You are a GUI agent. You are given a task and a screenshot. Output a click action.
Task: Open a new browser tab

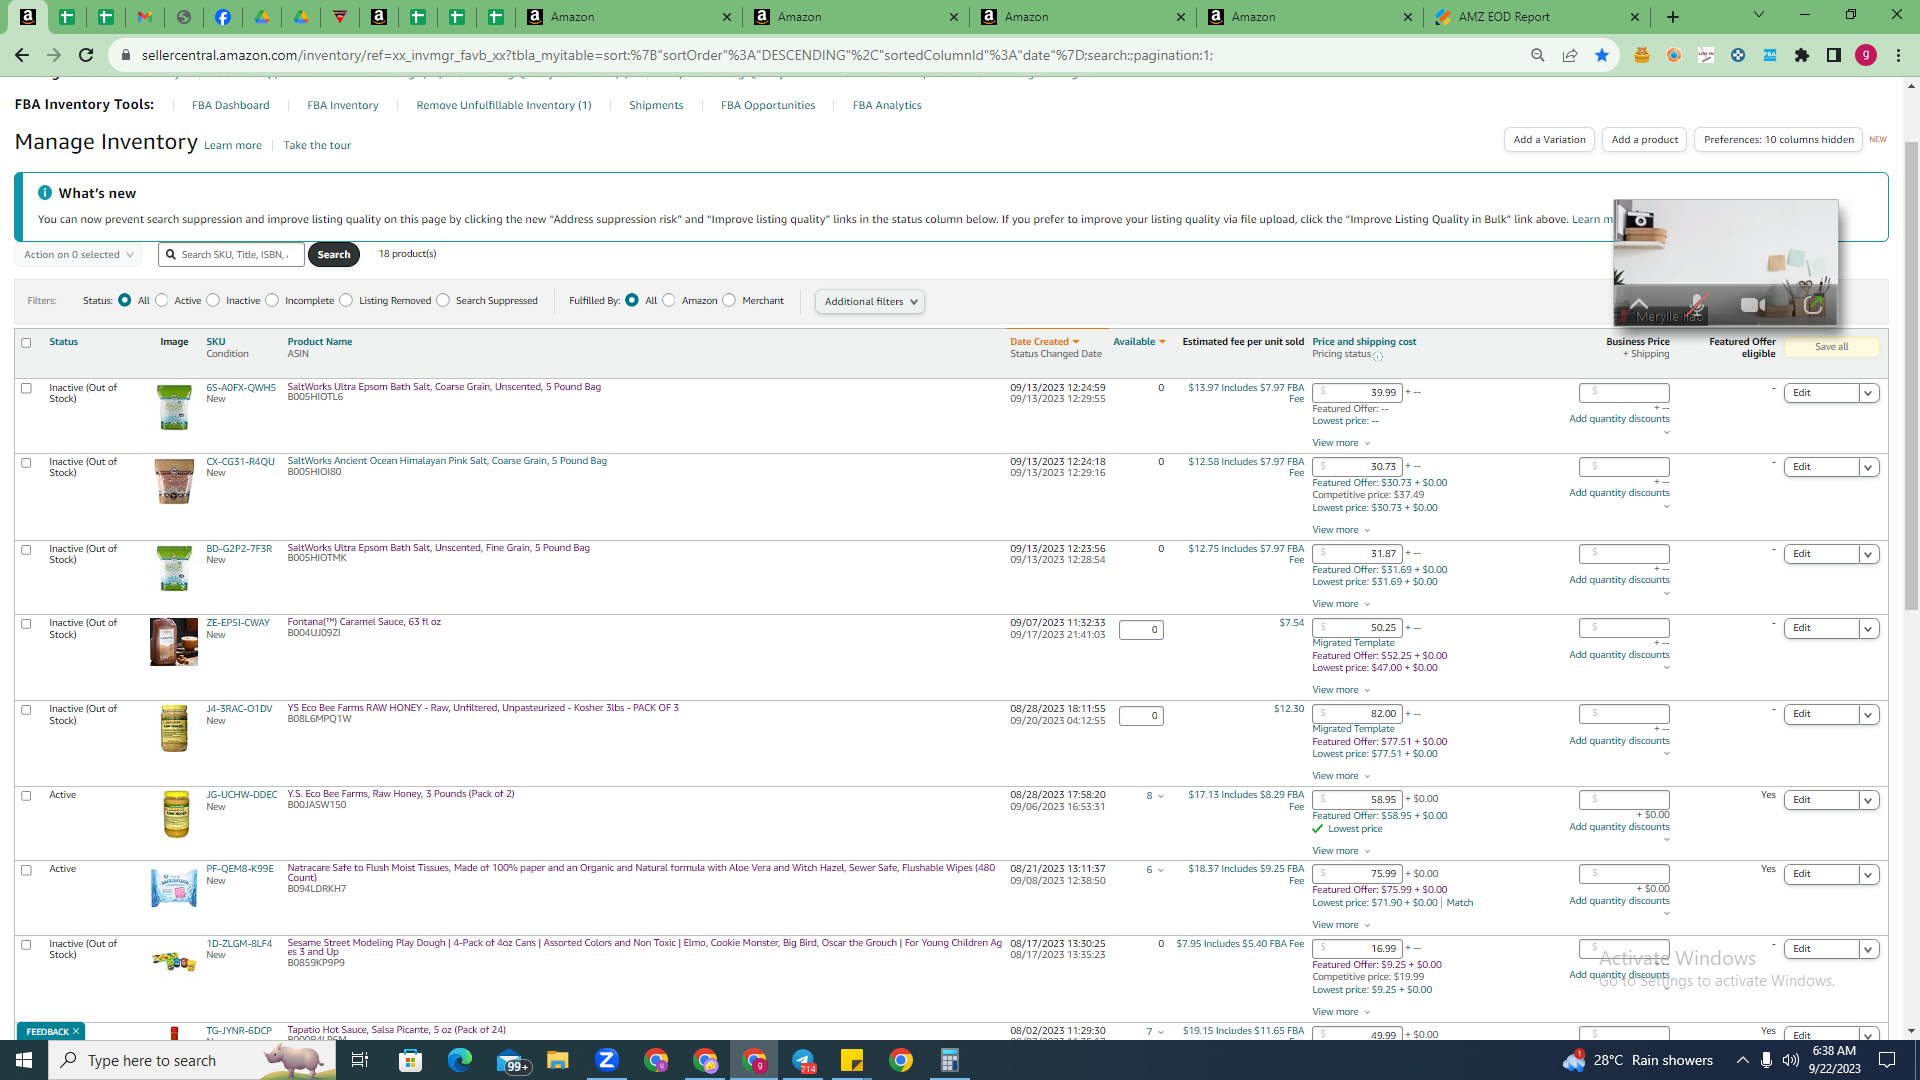click(1673, 17)
